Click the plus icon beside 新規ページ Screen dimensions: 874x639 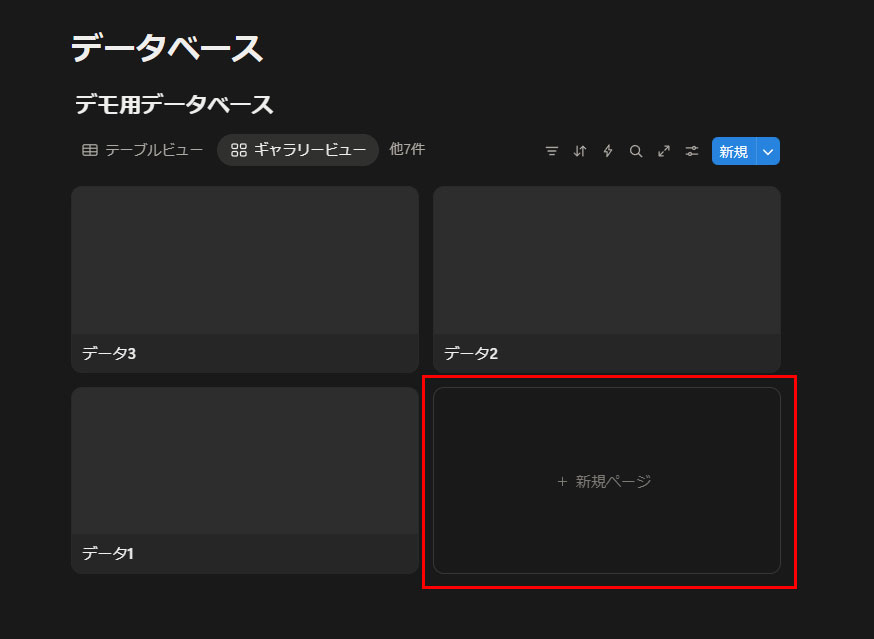point(562,481)
